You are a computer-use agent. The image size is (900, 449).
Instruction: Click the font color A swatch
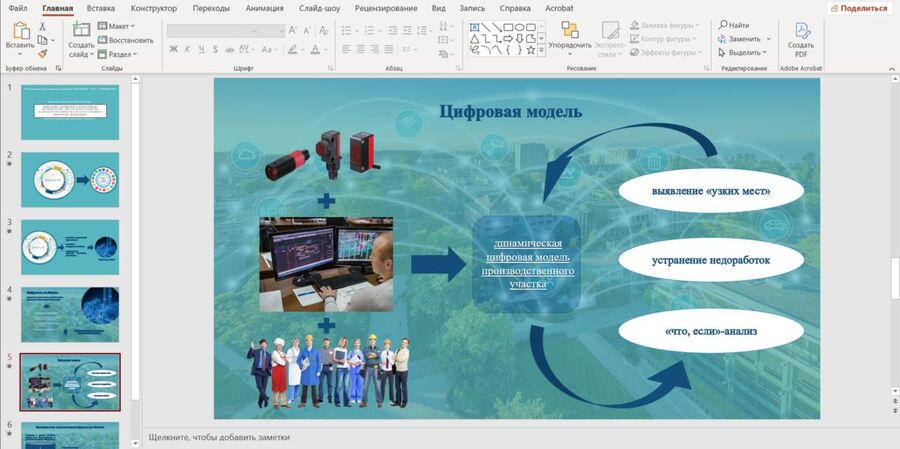pos(316,48)
